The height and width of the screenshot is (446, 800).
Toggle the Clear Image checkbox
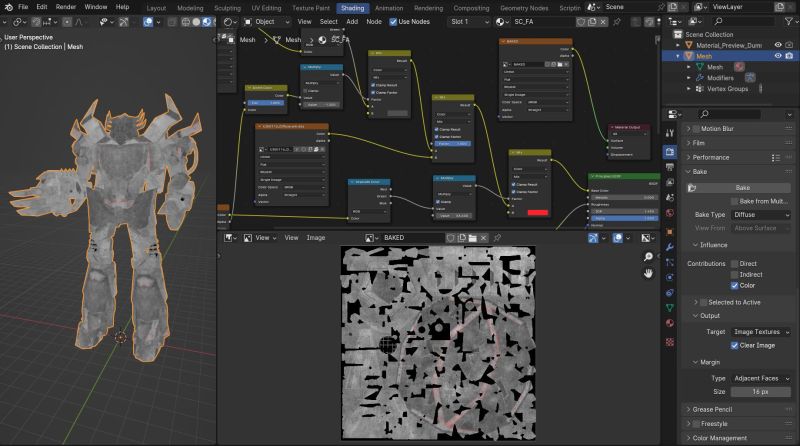coord(735,345)
